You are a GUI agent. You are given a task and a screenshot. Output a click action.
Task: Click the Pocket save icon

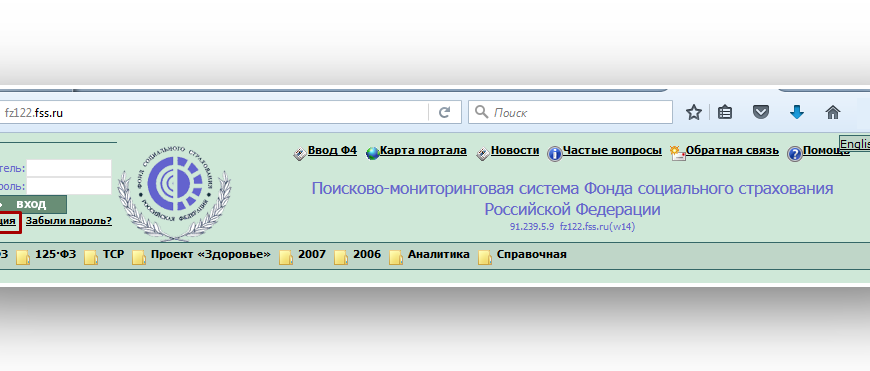pos(761,113)
